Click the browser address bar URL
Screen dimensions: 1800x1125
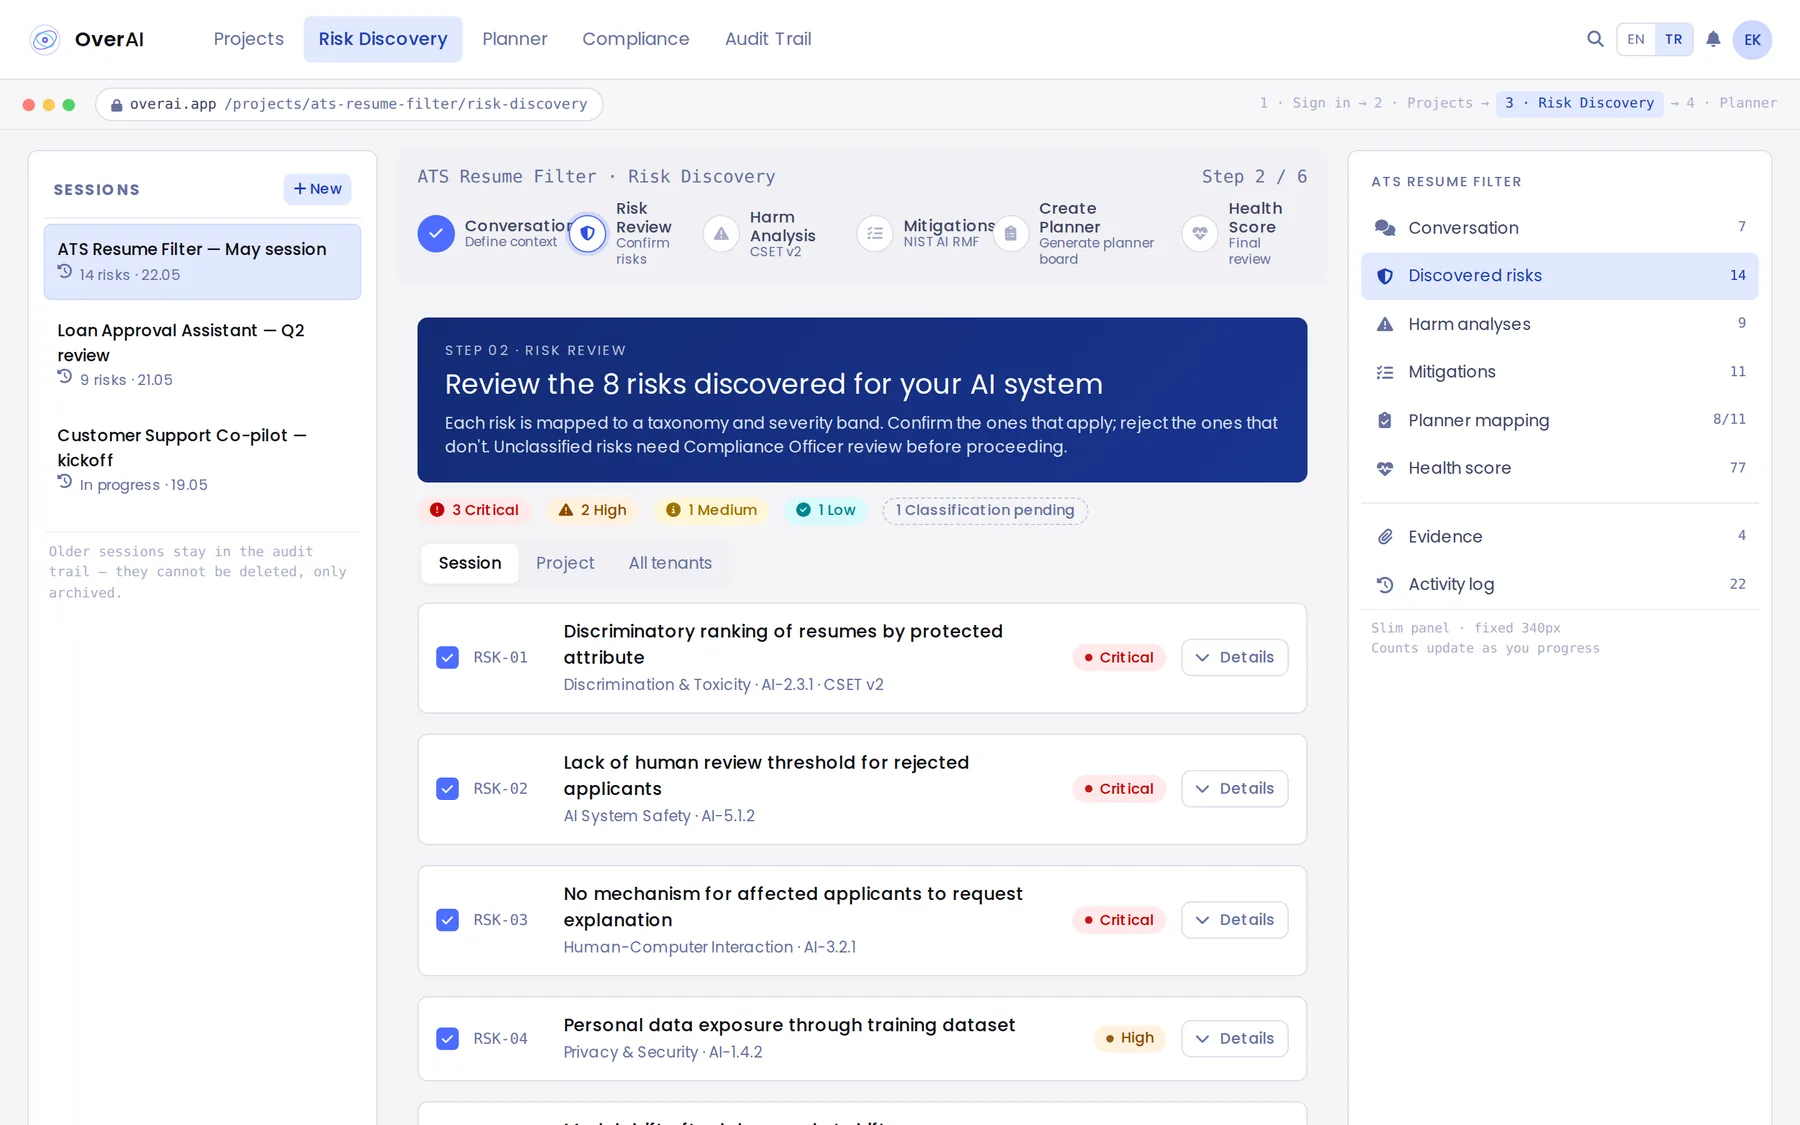tap(349, 104)
